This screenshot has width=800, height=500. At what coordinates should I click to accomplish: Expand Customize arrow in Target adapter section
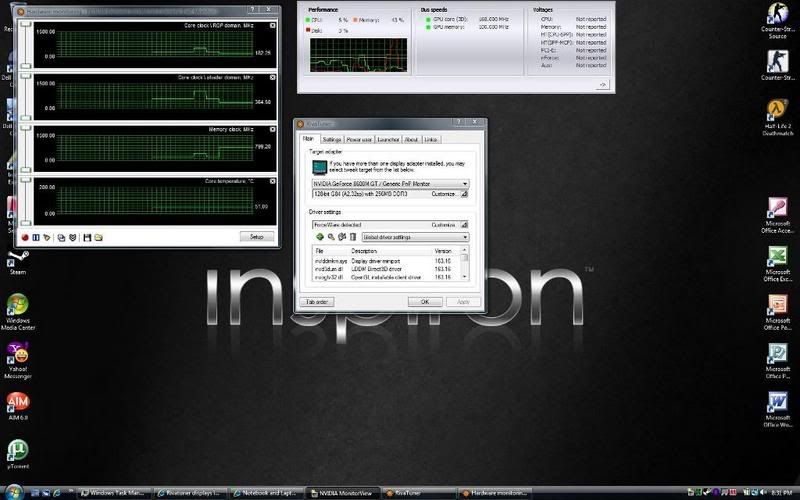tap(464, 194)
